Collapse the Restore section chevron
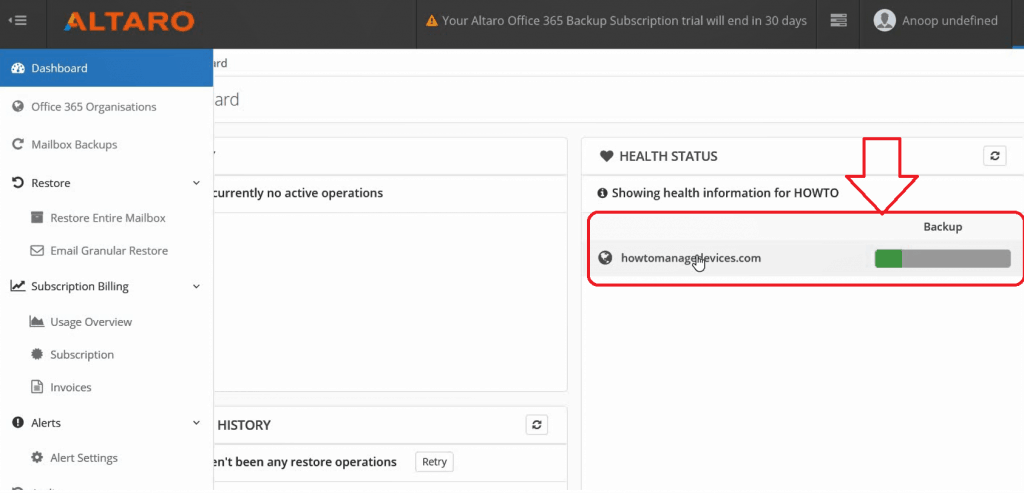Viewport: 1024px width, 493px height. click(197, 183)
